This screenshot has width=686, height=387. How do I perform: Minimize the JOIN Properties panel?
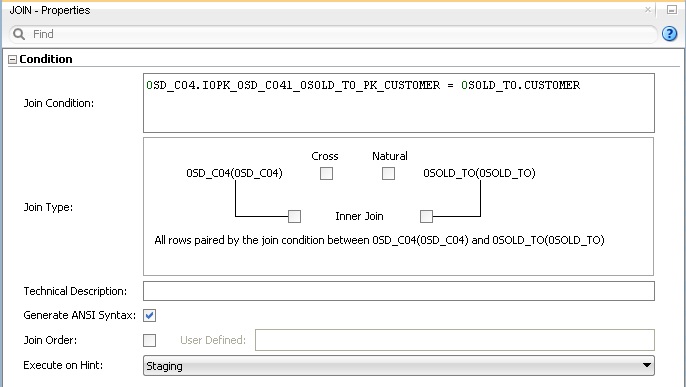(672, 10)
